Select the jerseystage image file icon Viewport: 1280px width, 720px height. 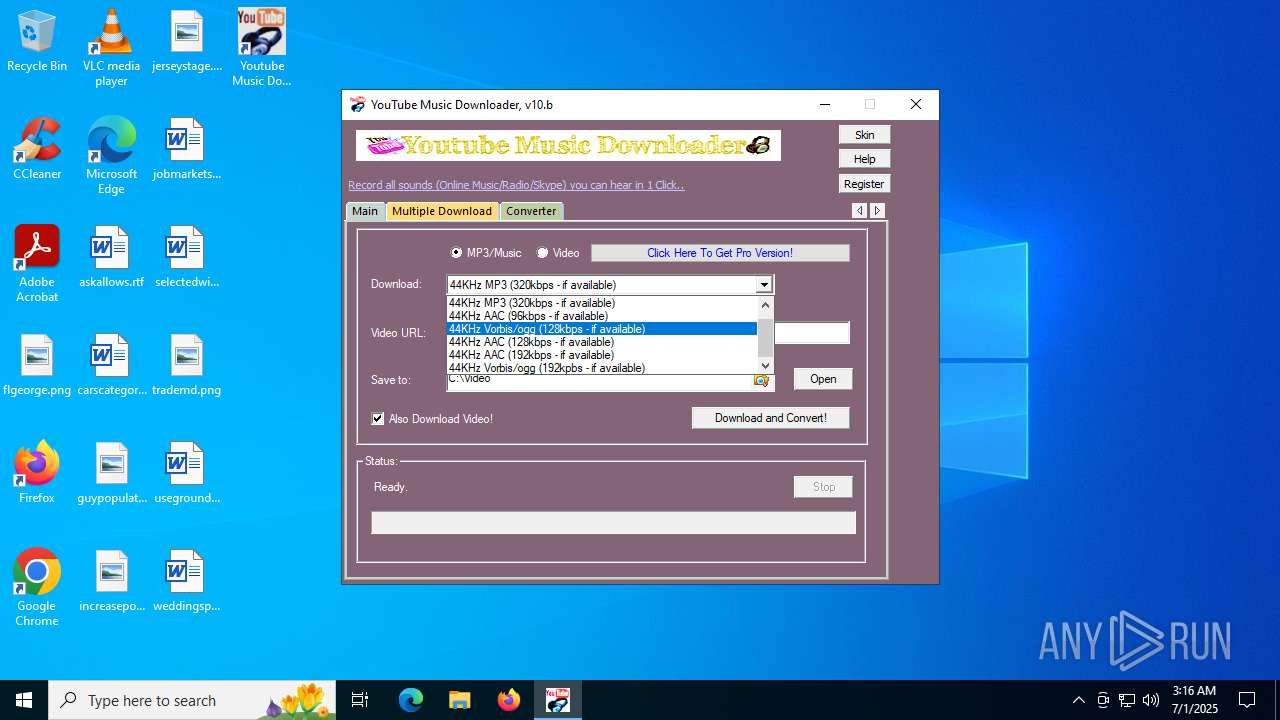pyautogui.click(x=187, y=42)
